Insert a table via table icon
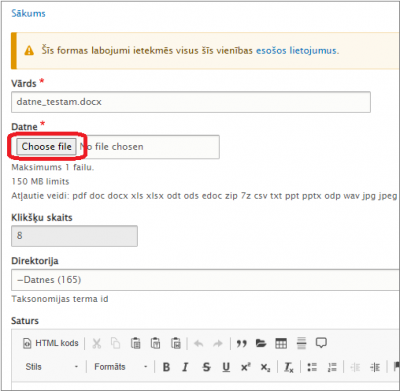 pyautogui.click(x=281, y=343)
